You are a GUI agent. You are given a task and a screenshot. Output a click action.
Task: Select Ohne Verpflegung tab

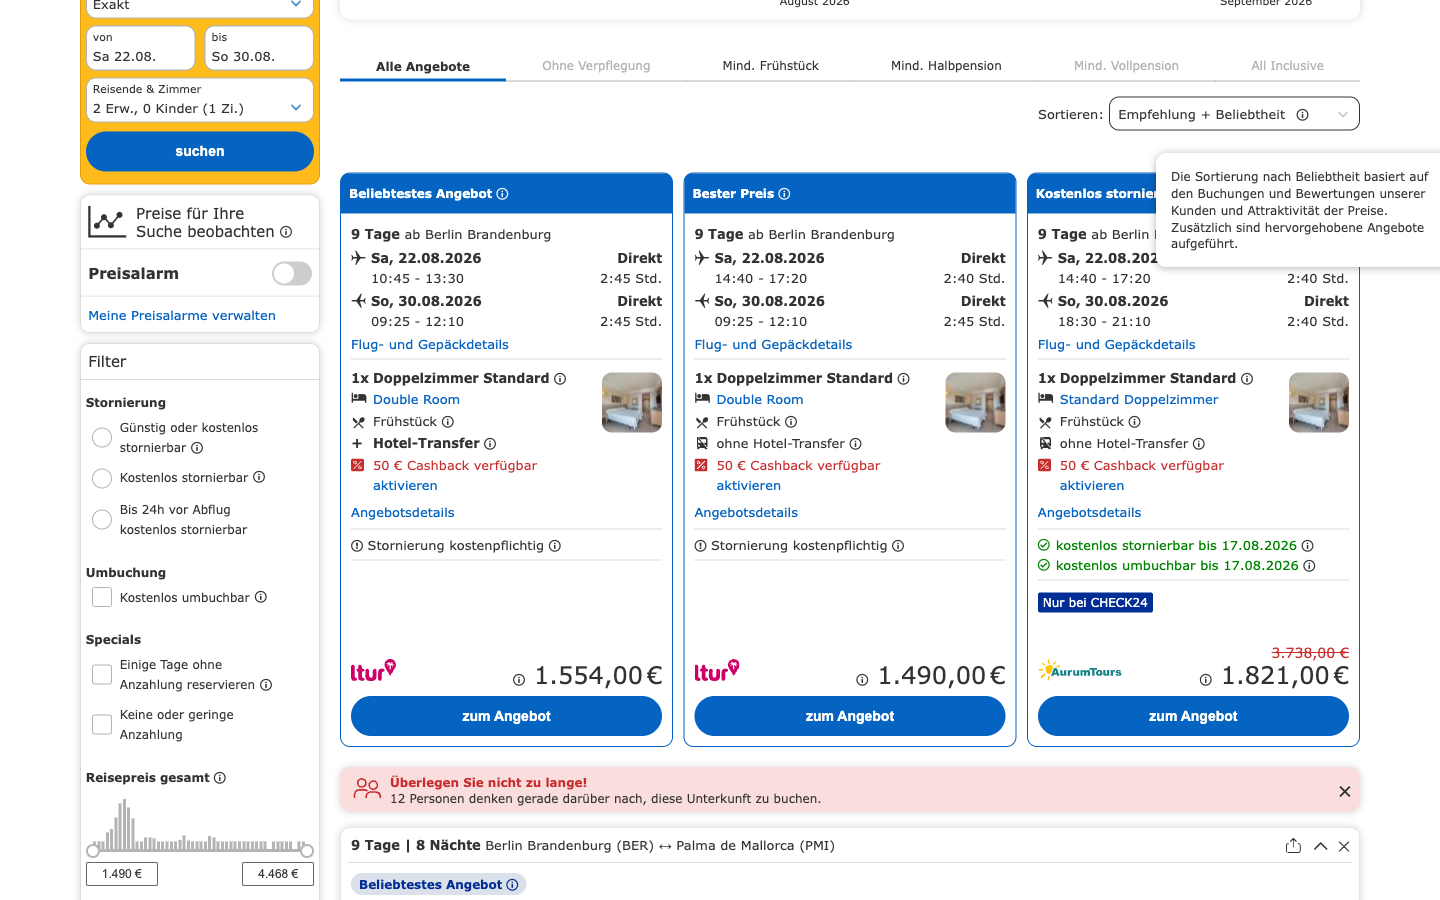(596, 66)
